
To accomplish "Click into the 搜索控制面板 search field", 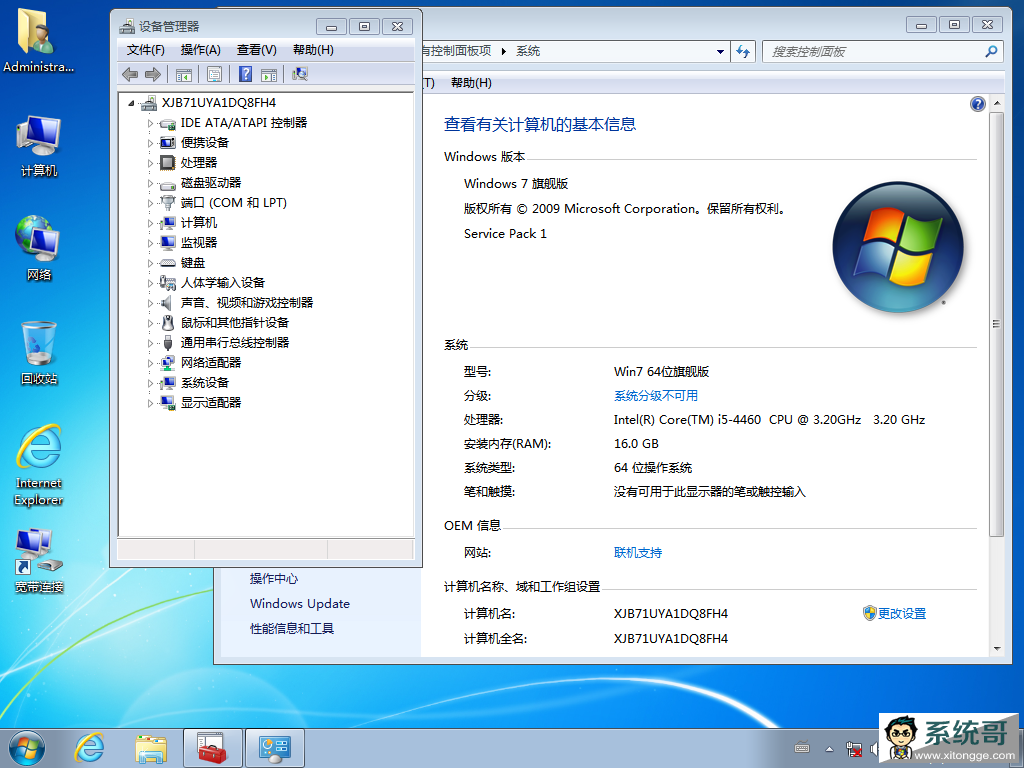I will point(874,52).
